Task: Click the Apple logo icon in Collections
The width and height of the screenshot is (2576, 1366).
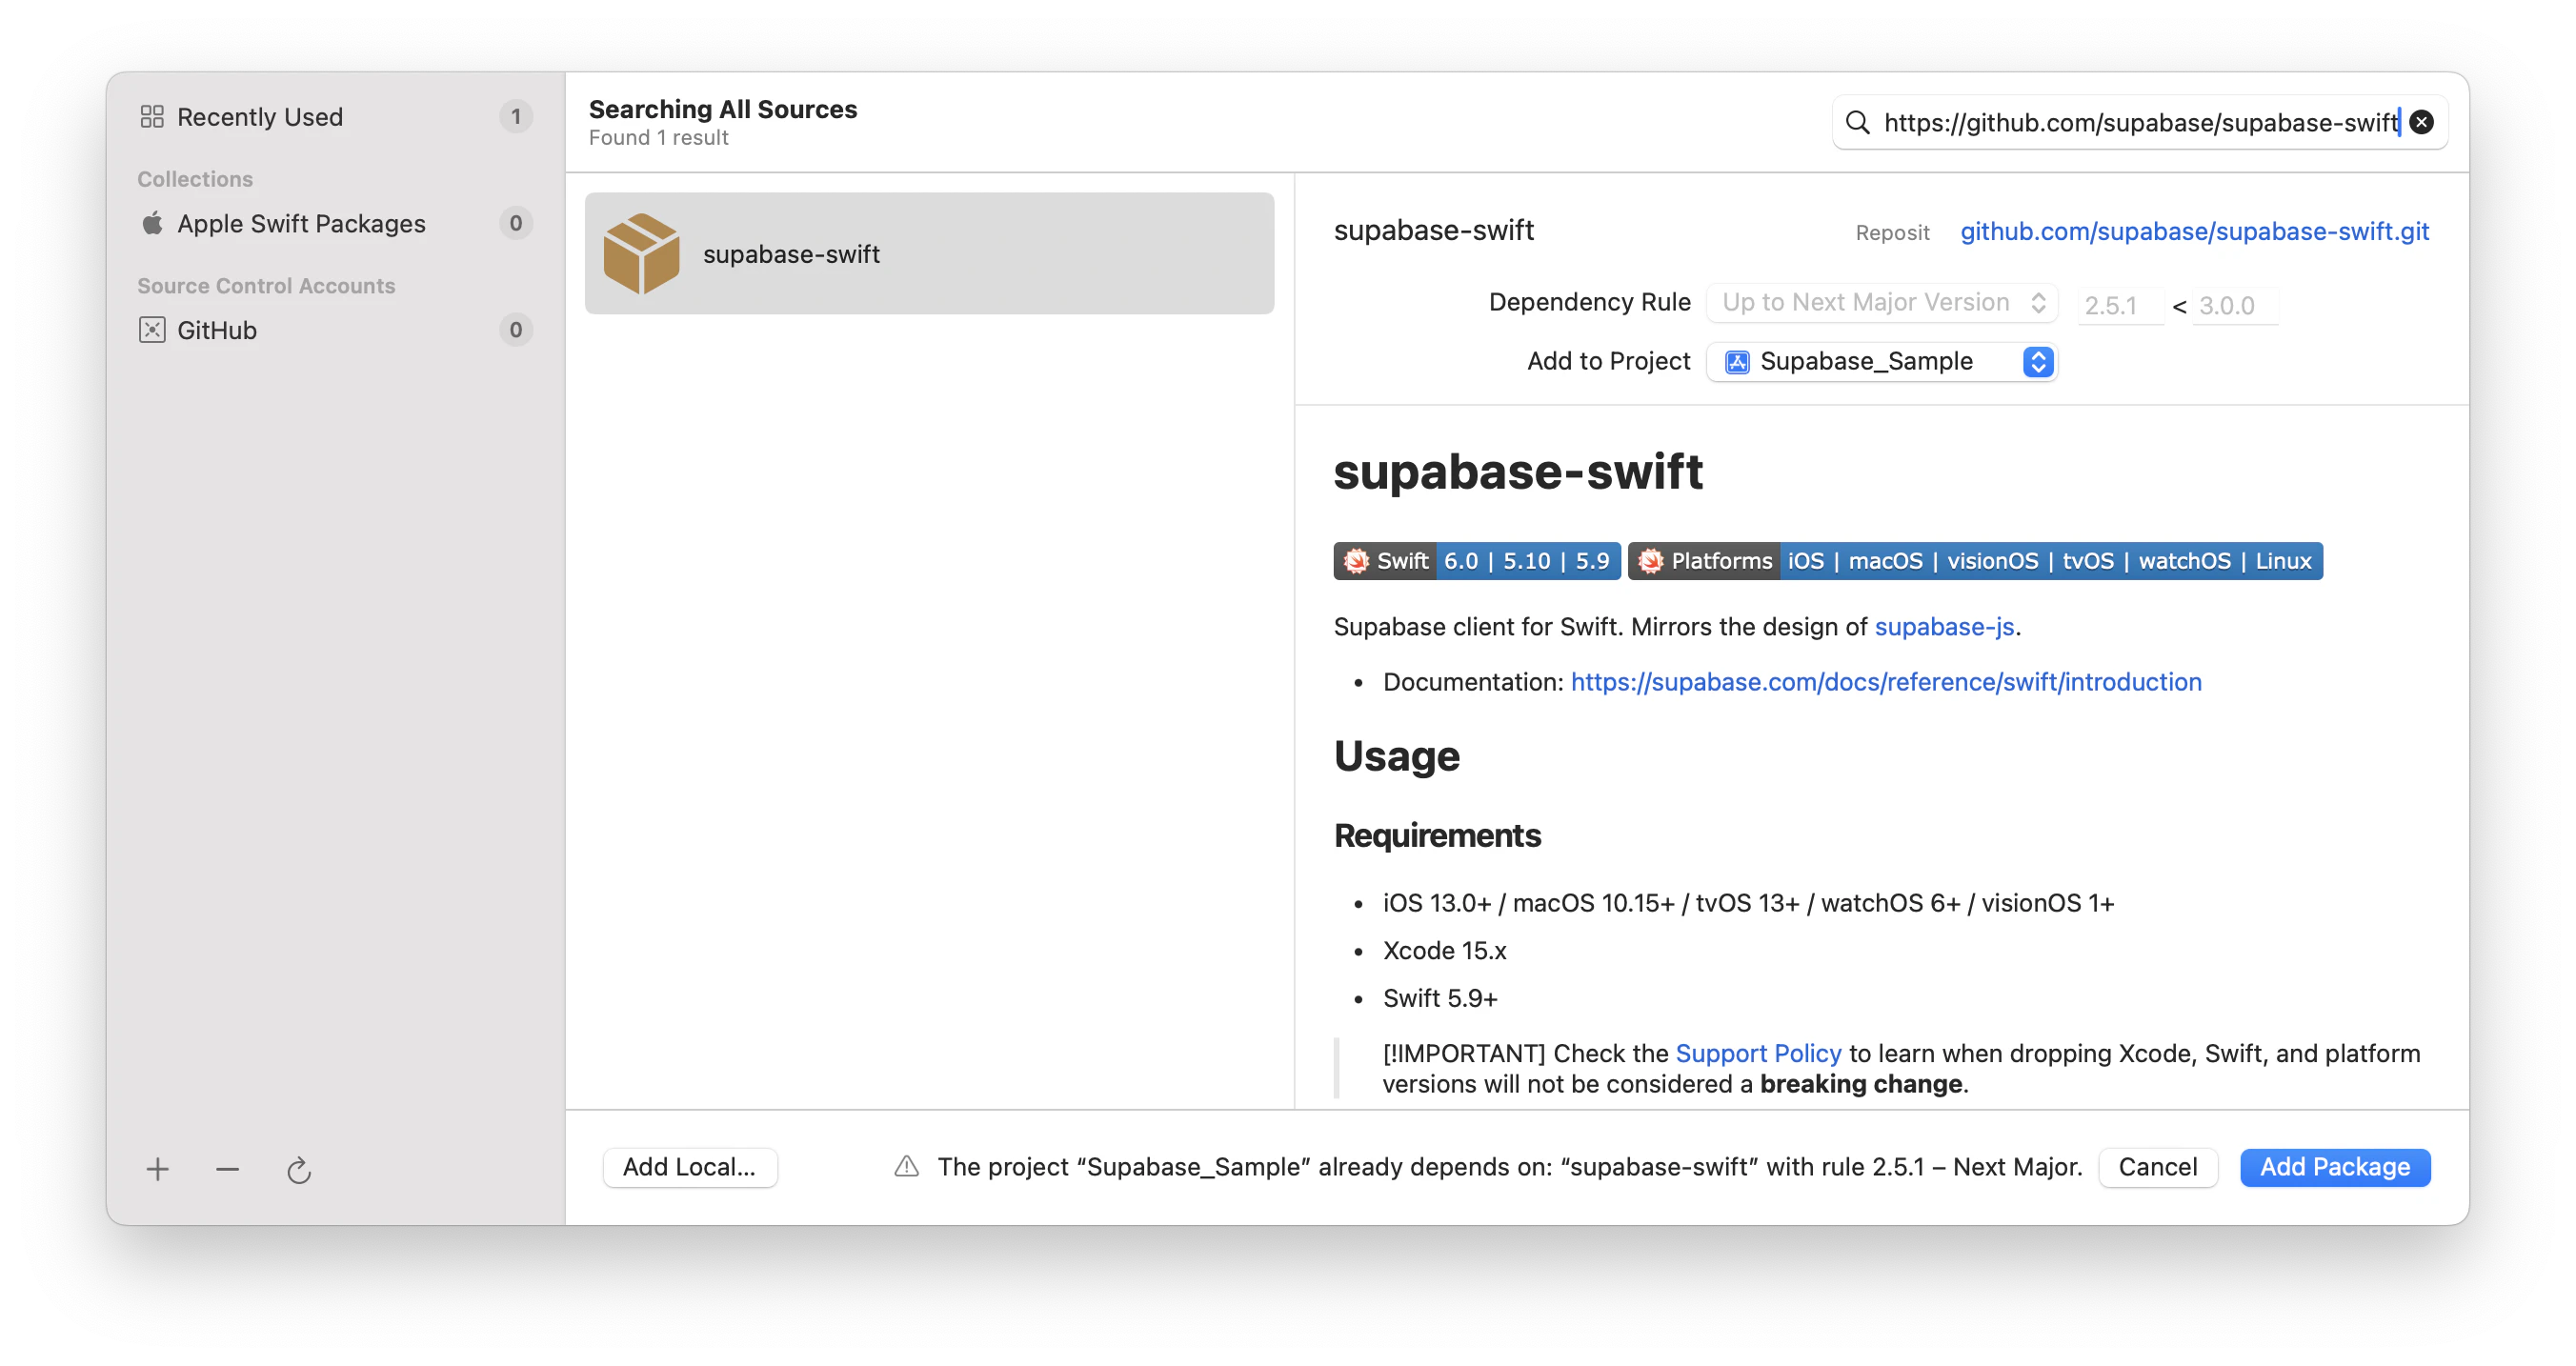Action: tap(152, 223)
